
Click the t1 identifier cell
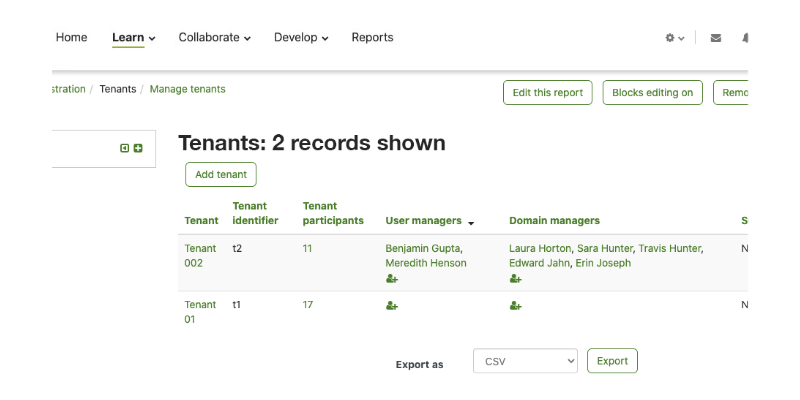[x=237, y=305]
